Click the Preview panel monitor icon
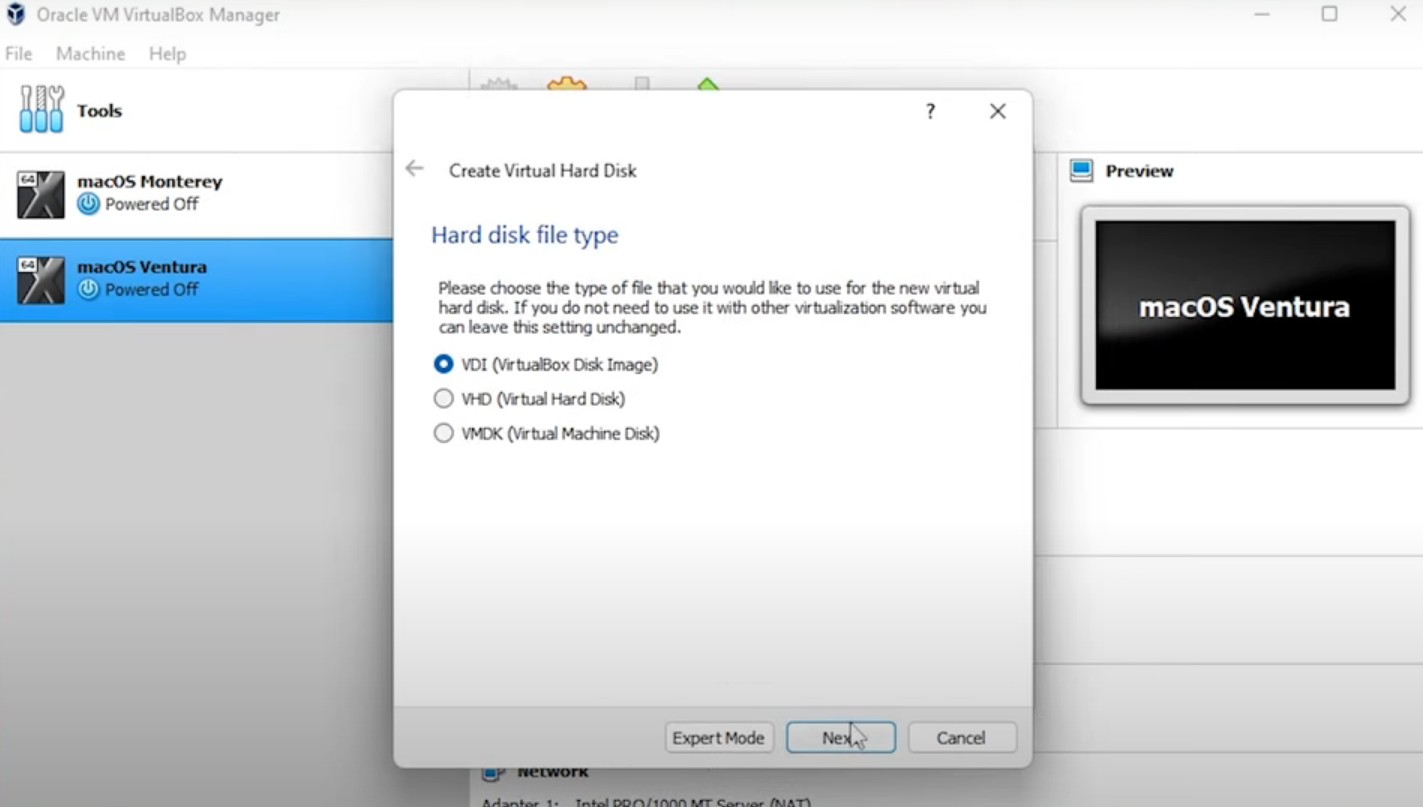Viewport: 1423px width, 807px height. [x=1081, y=171]
